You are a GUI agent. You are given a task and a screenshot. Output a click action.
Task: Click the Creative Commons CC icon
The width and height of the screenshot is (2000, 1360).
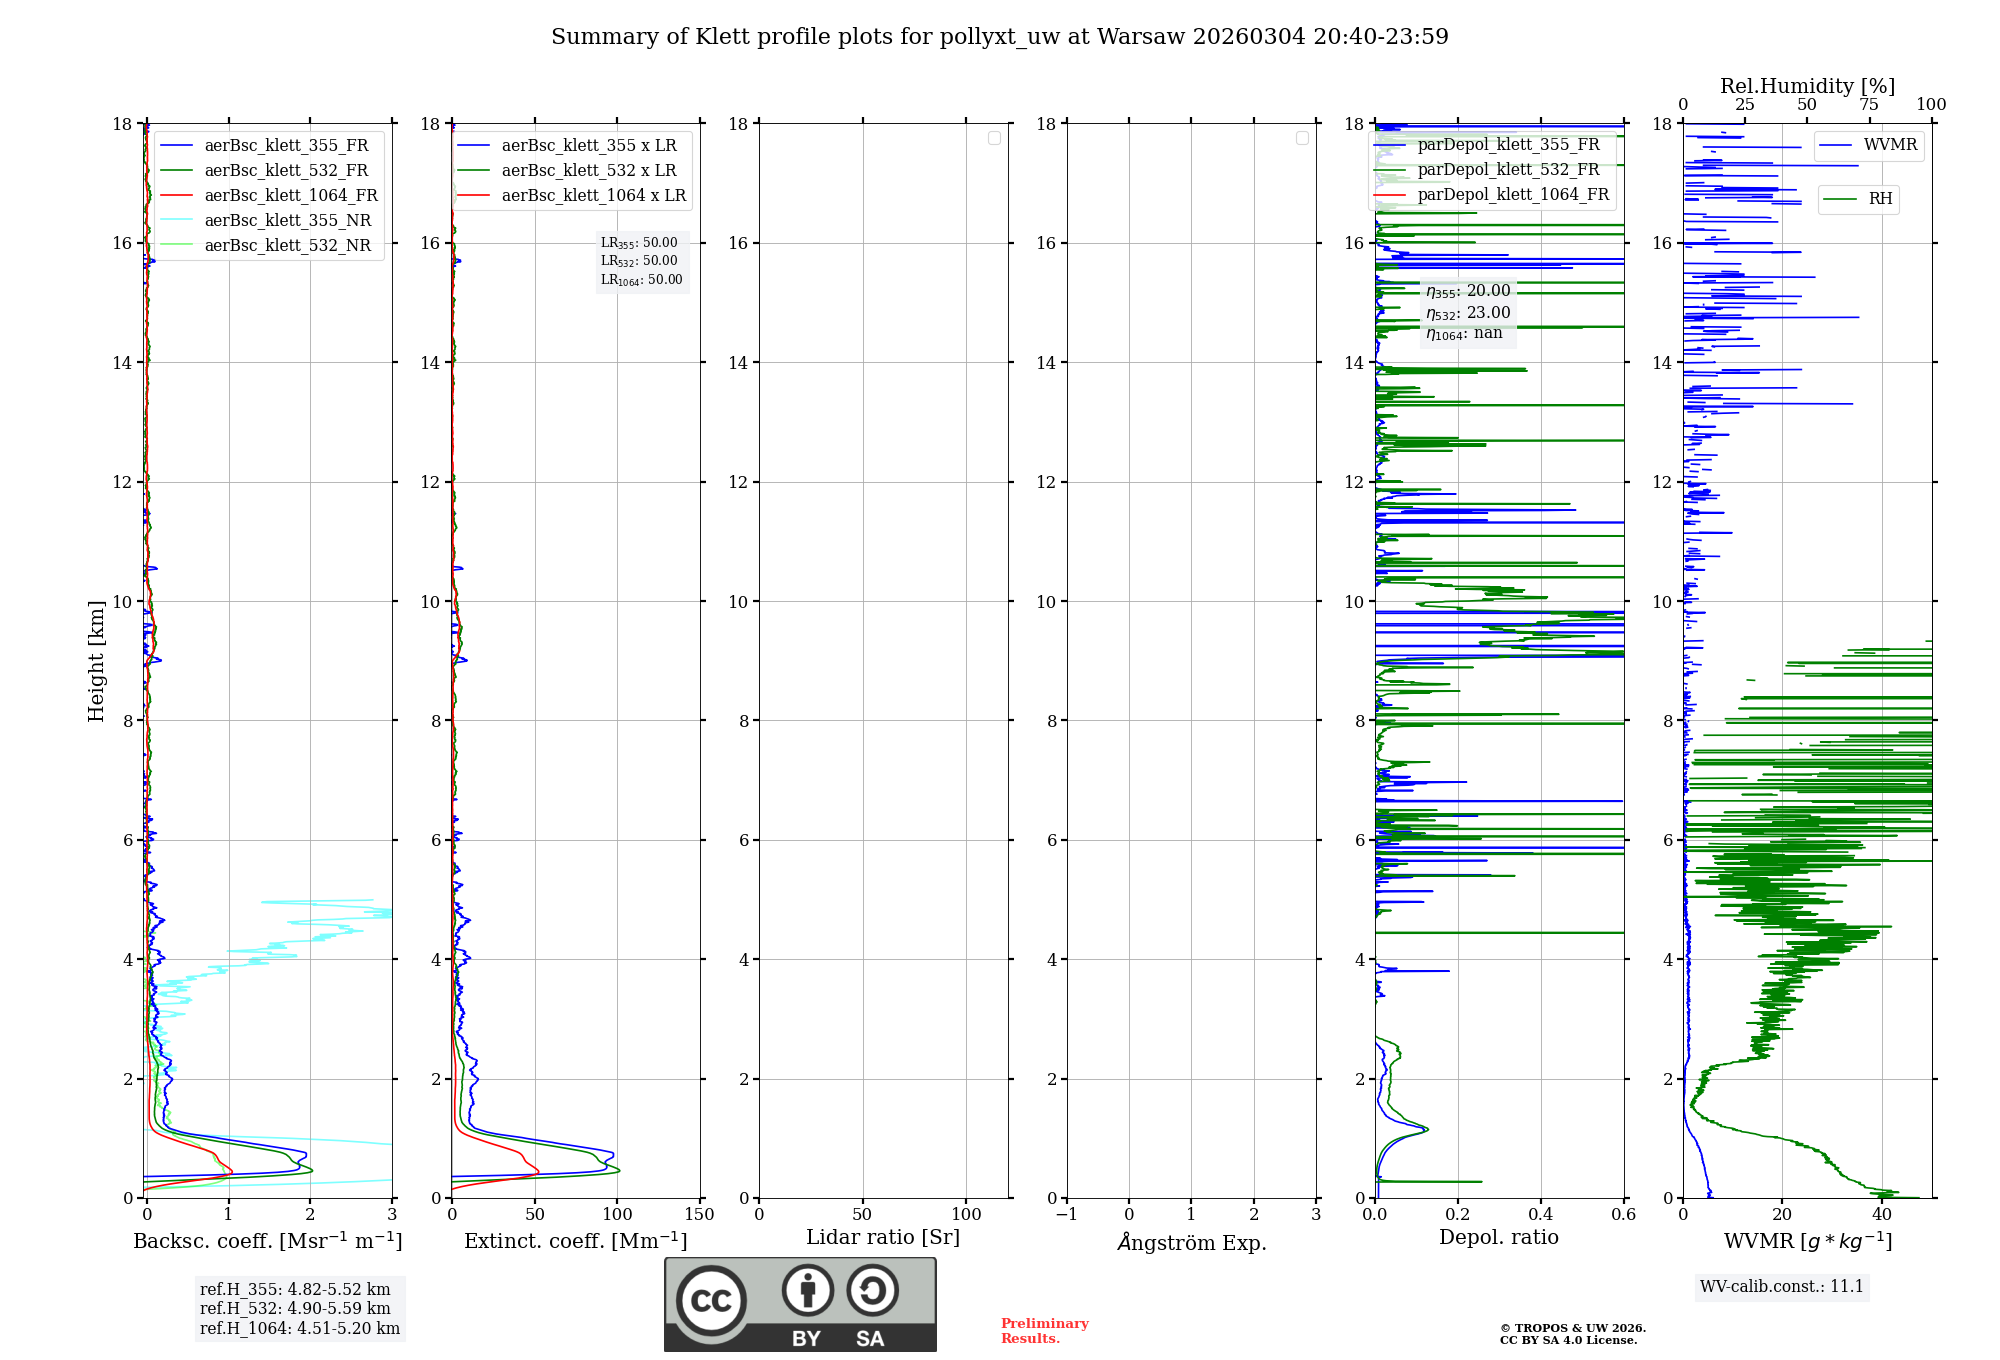711,1300
